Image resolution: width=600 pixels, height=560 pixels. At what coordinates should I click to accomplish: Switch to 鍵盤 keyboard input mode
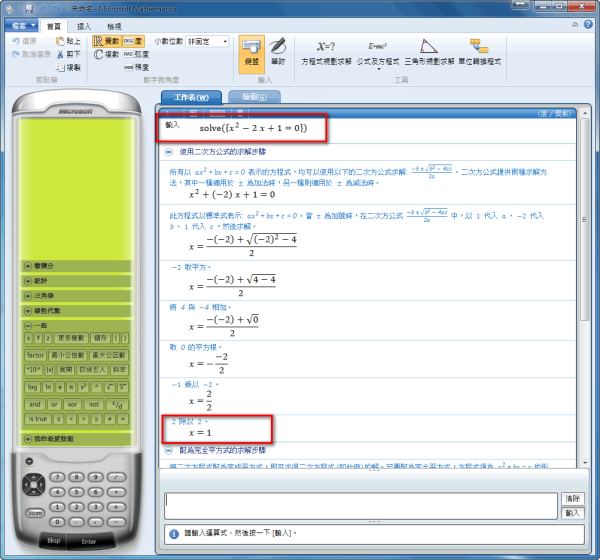pos(252,54)
